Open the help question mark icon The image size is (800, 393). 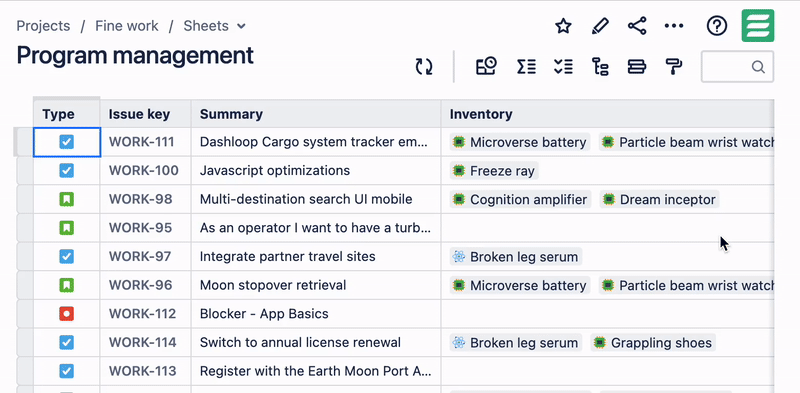[x=716, y=26]
